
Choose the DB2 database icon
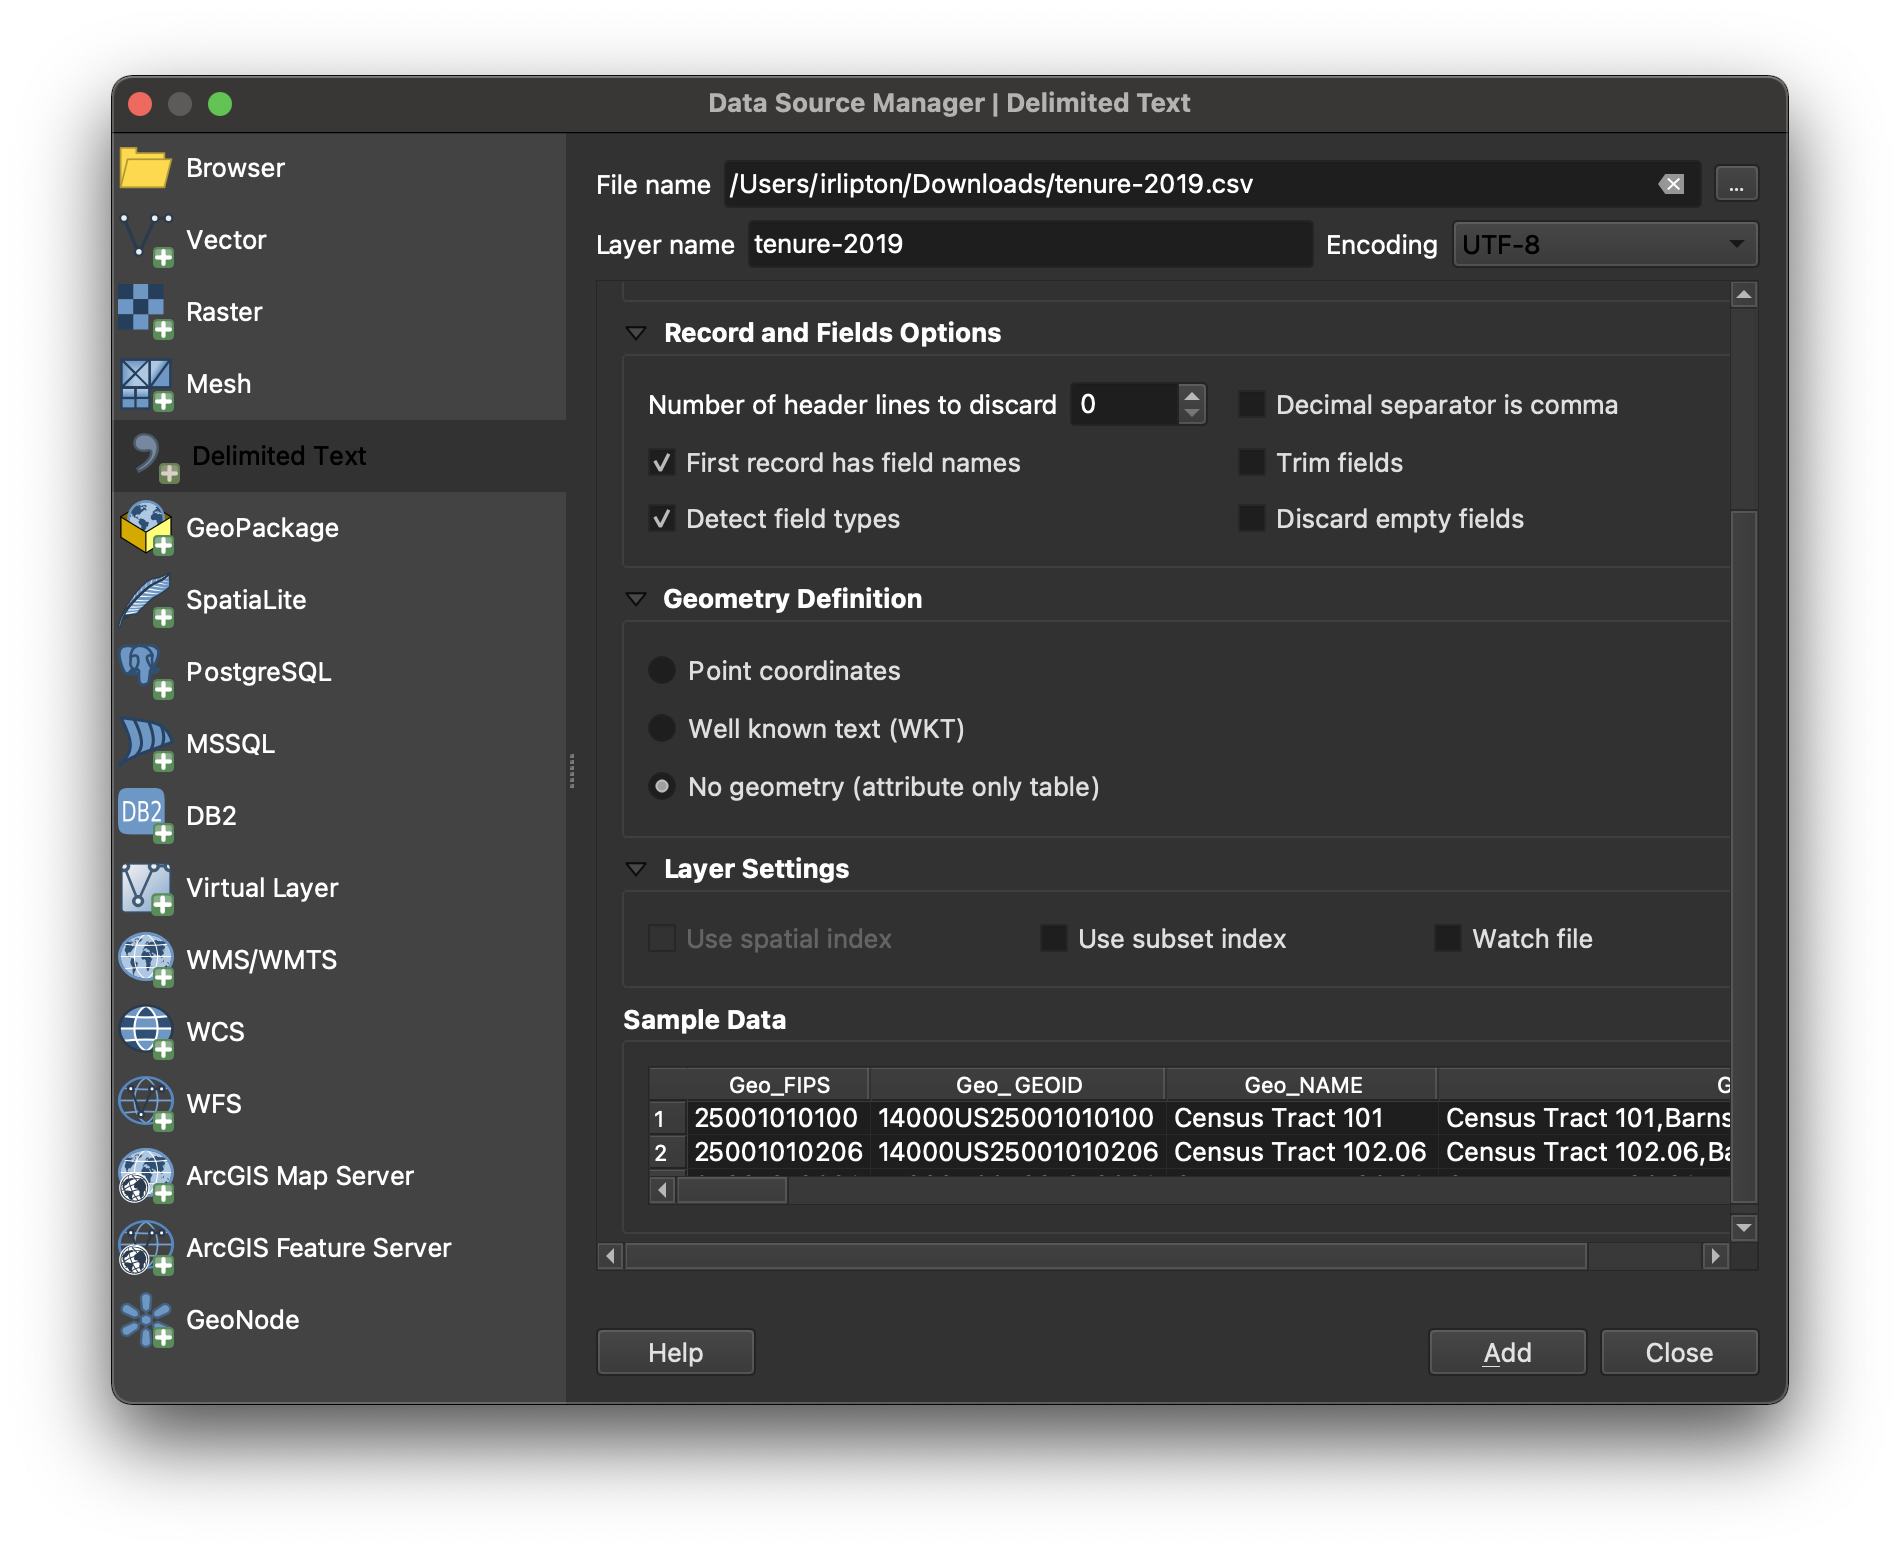coord(145,816)
